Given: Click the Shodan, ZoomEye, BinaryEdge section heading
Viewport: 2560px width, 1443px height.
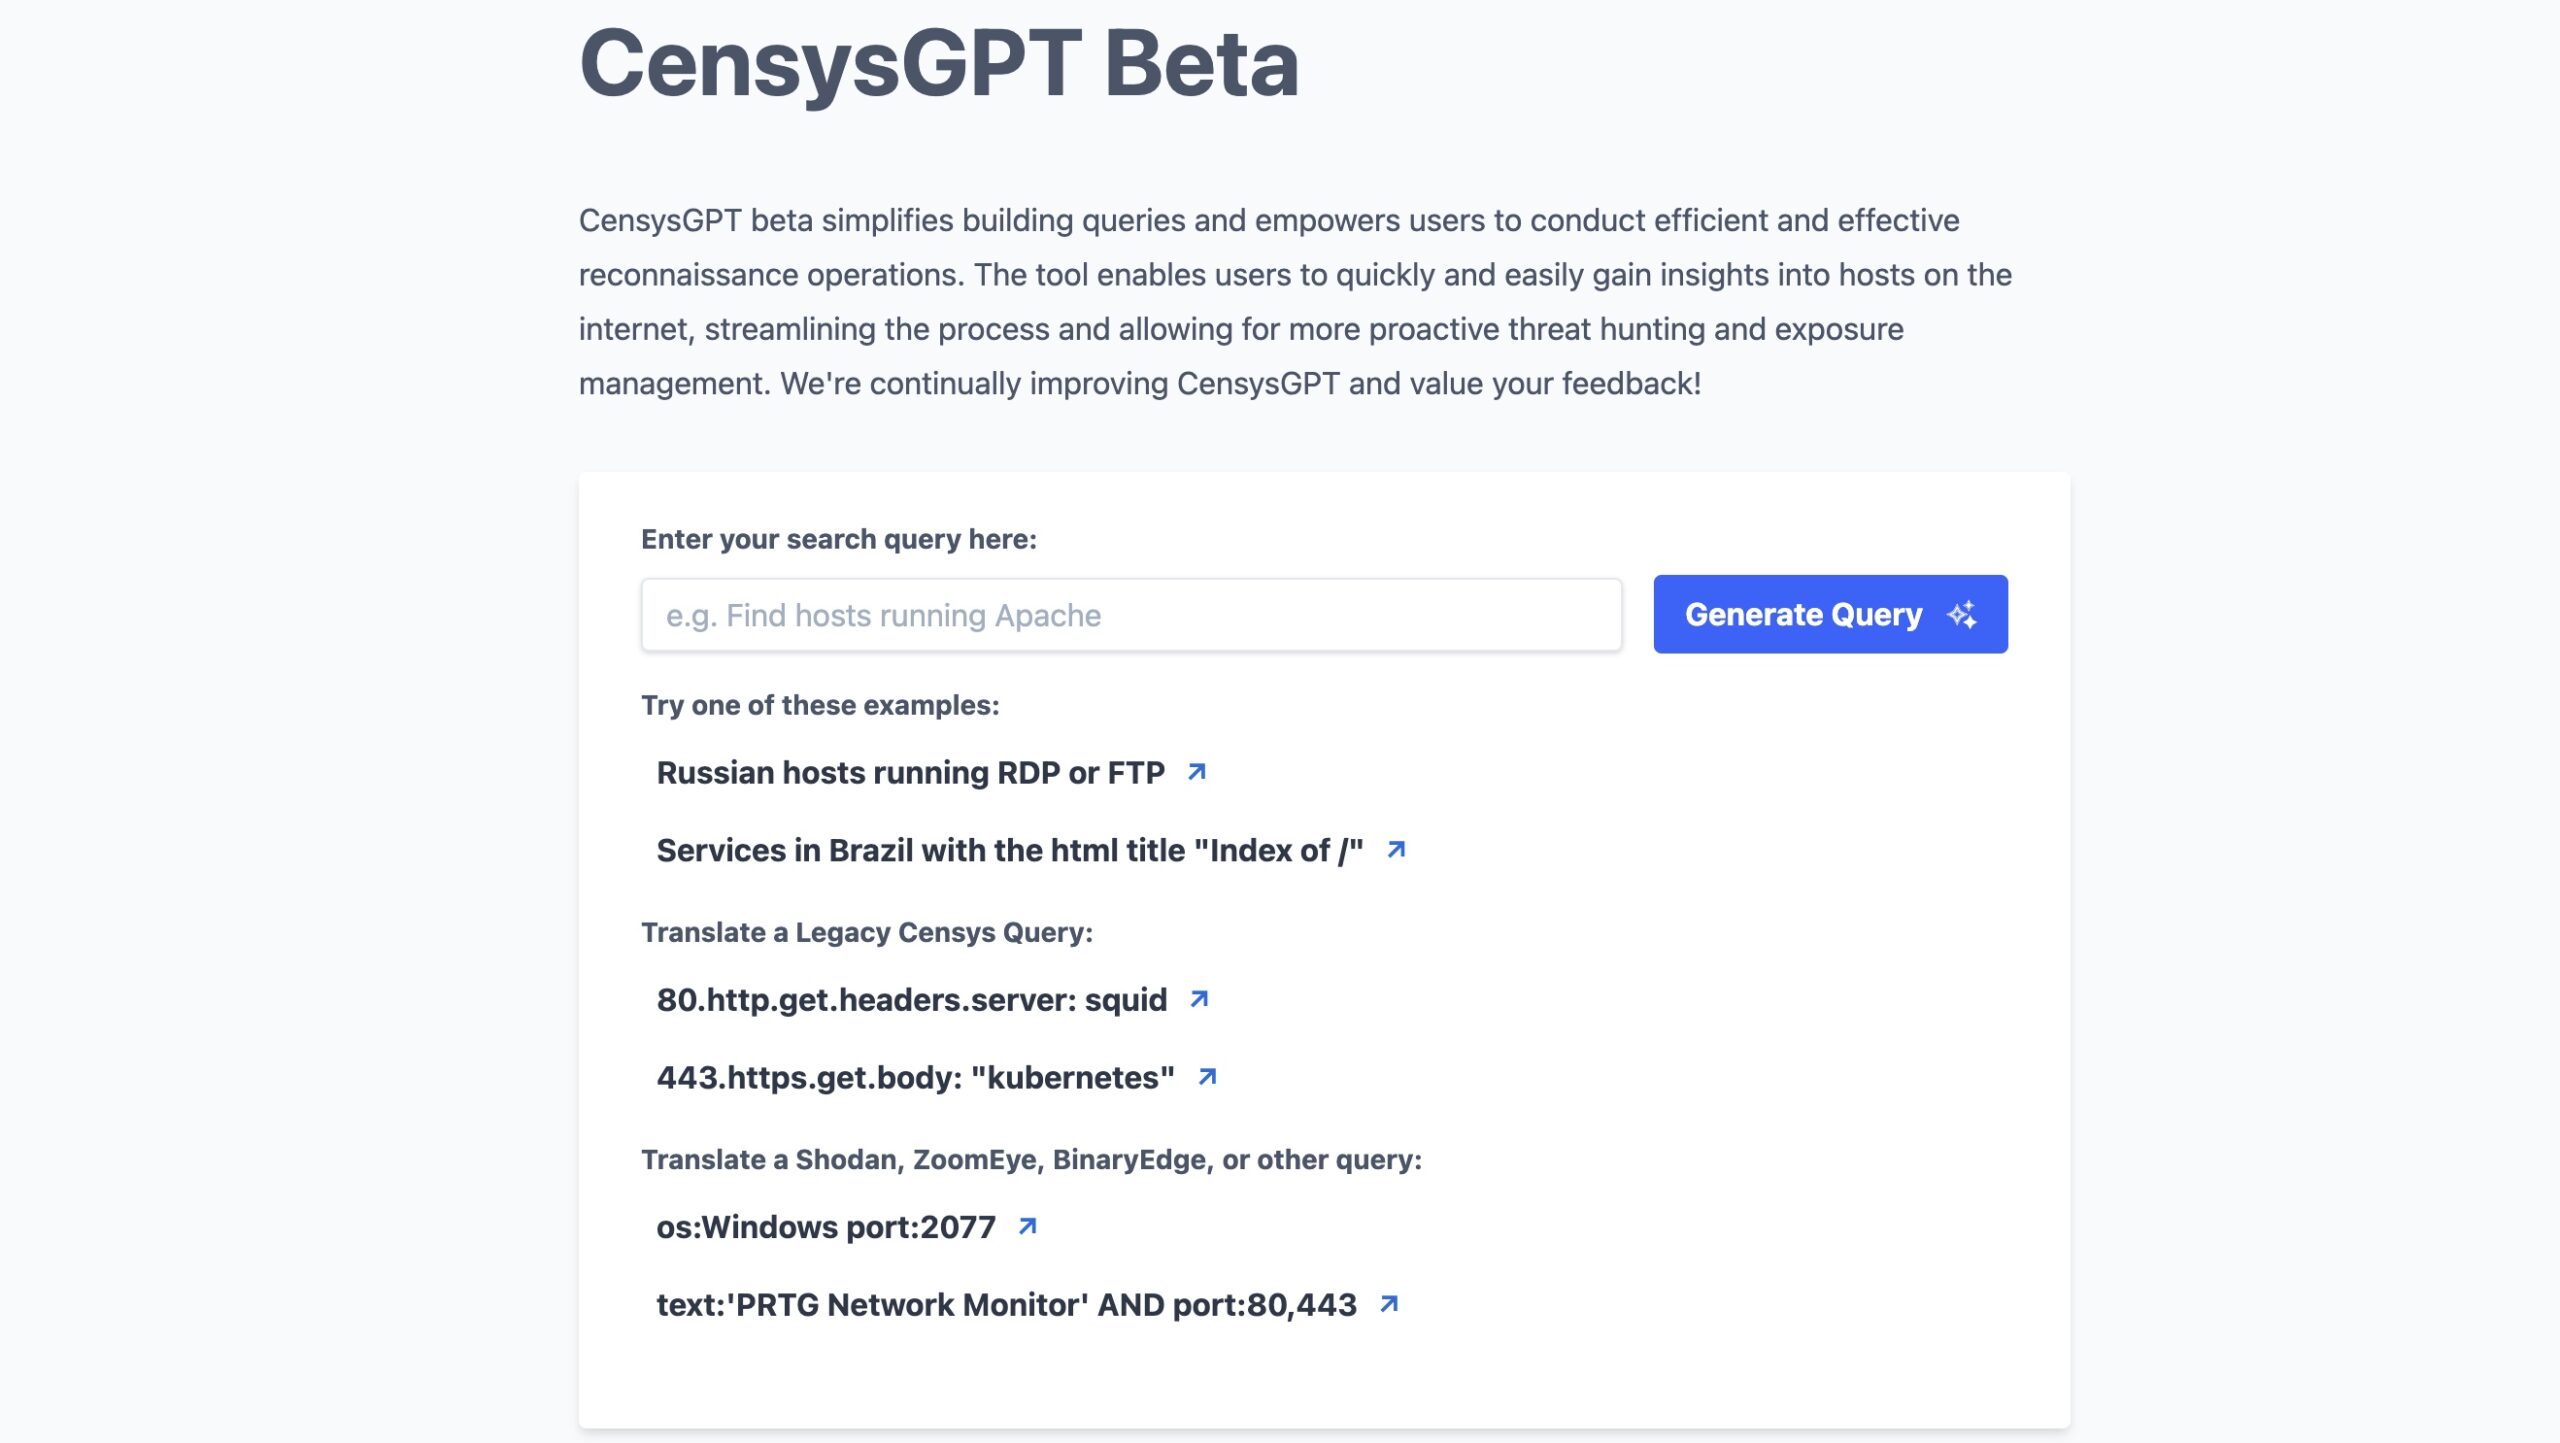Looking at the screenshot, I should pos(1030,1159).
